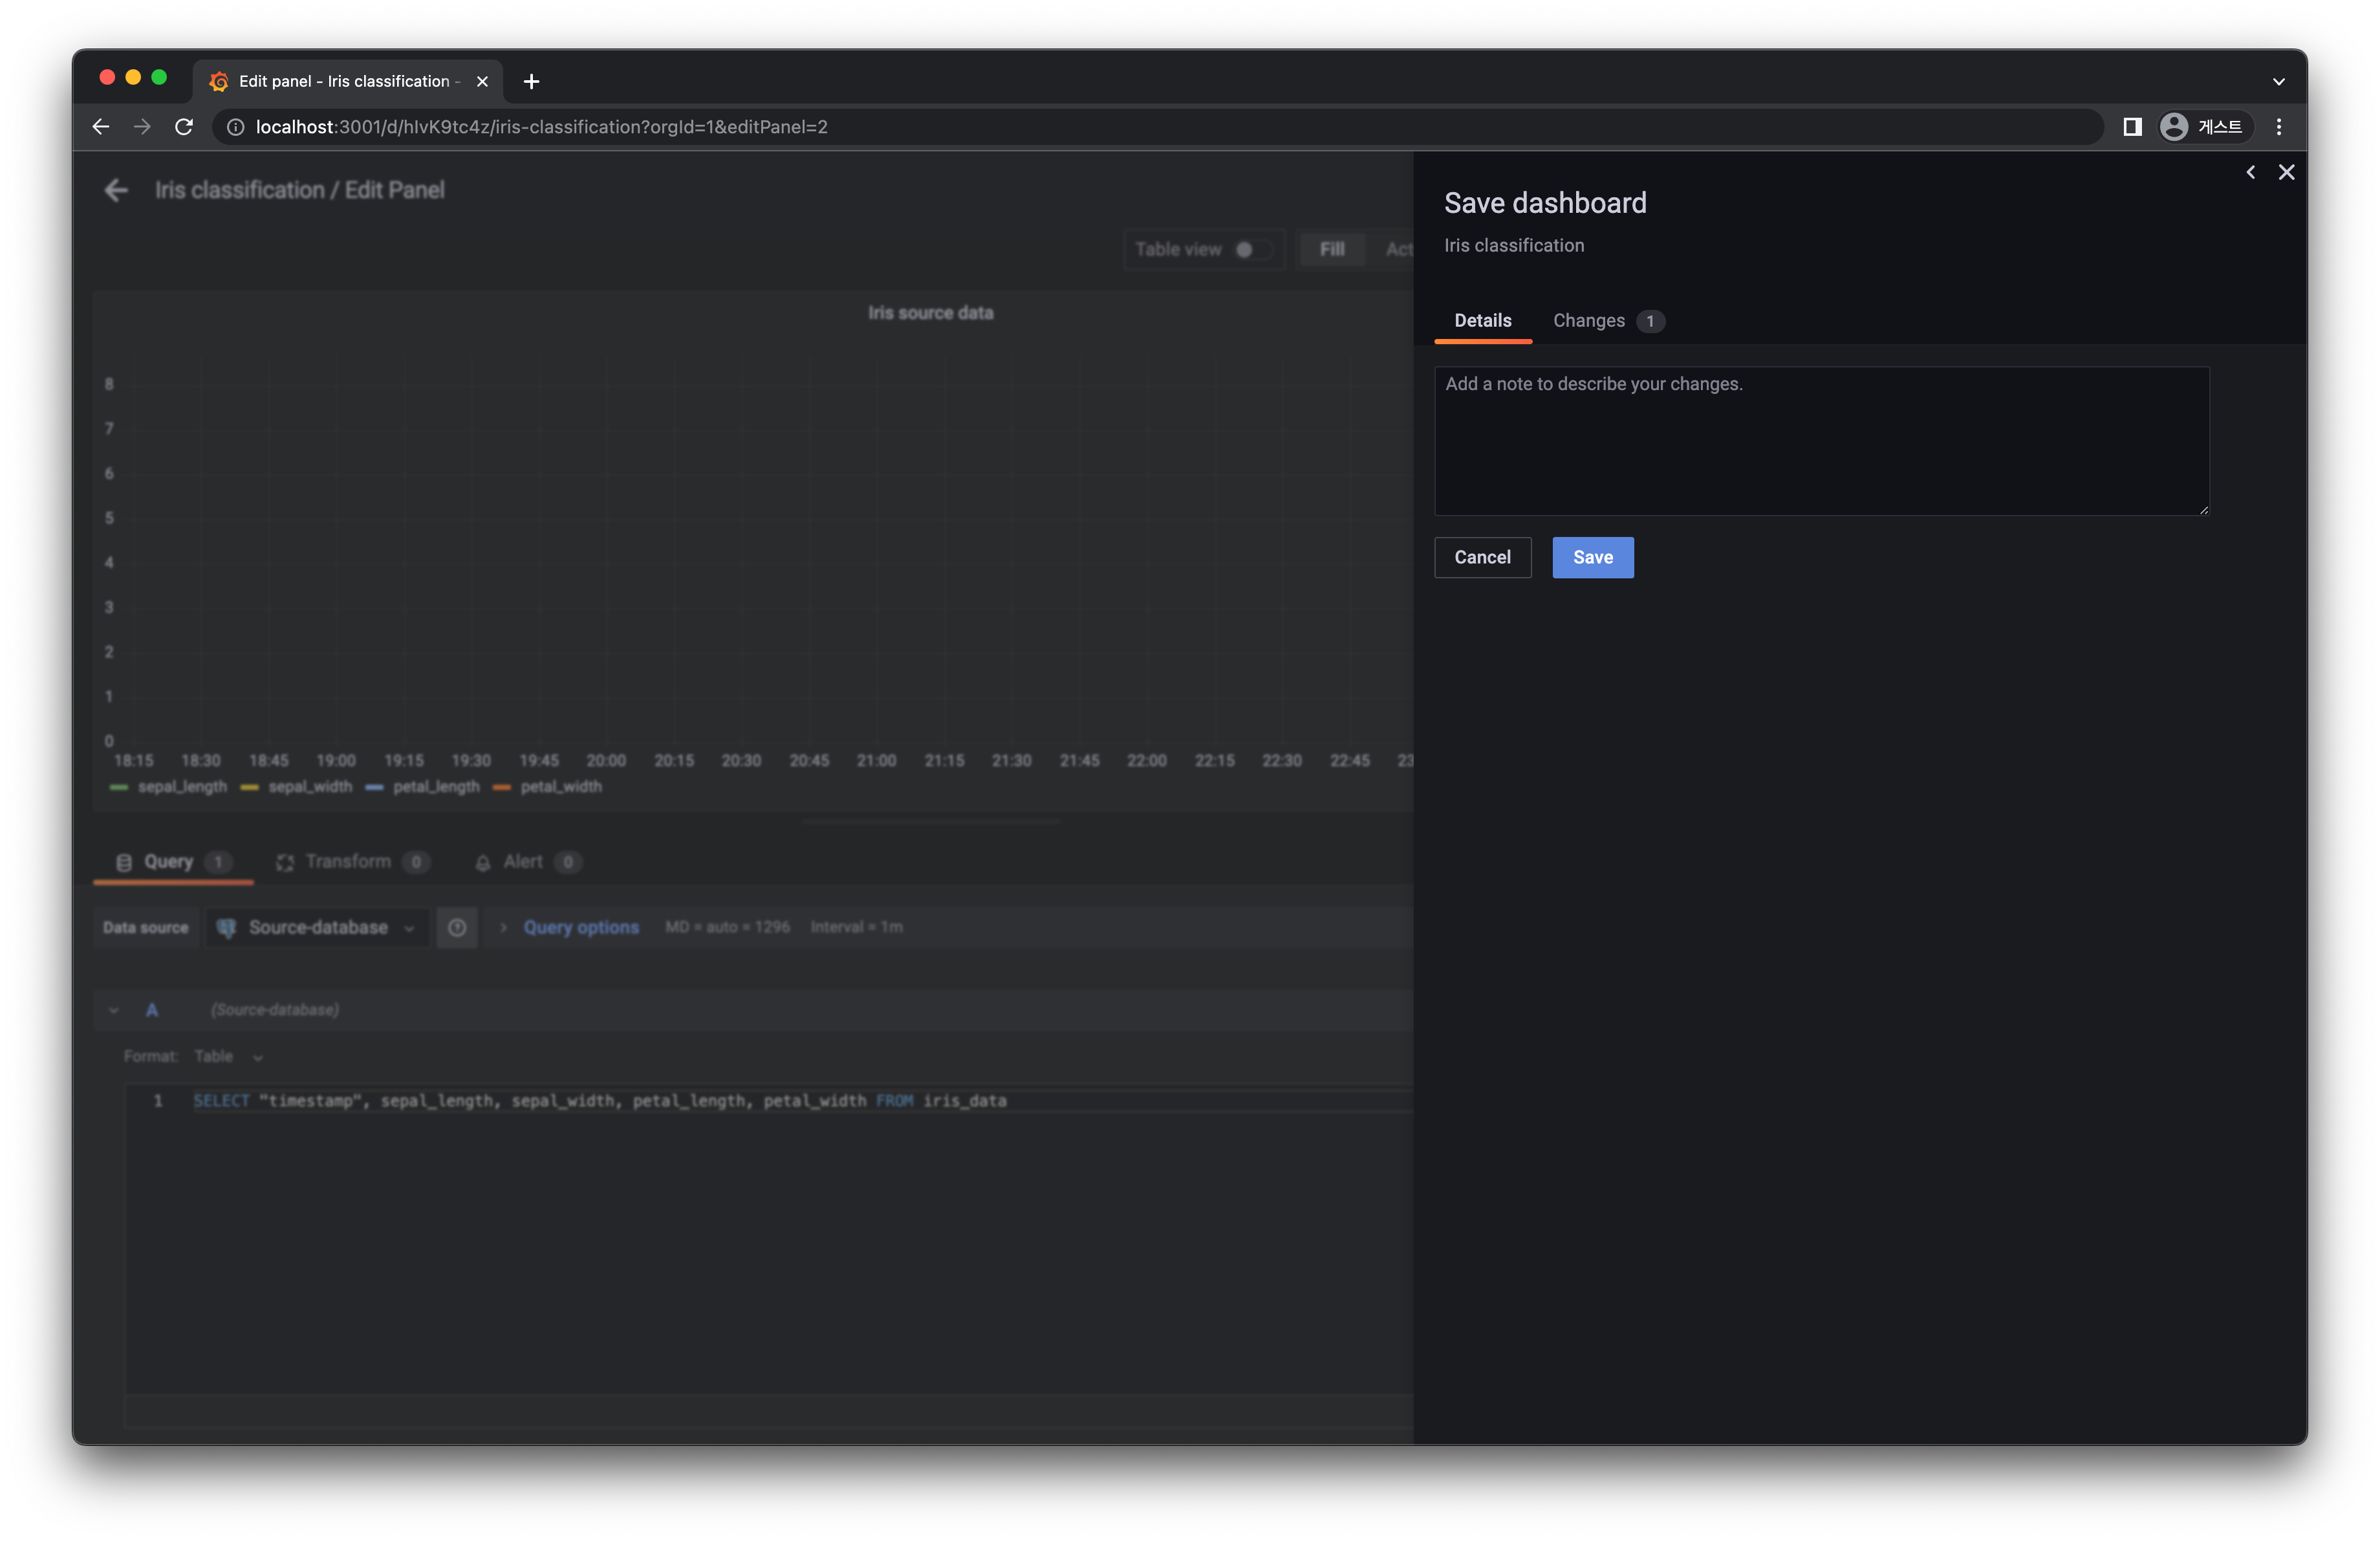
Task: Click the note description text area
Action: (x=1821, y=441)
